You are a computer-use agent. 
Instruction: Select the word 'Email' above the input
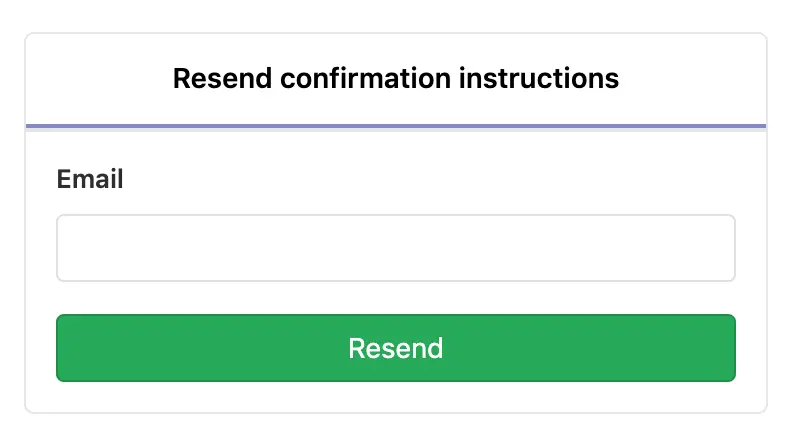90,180
